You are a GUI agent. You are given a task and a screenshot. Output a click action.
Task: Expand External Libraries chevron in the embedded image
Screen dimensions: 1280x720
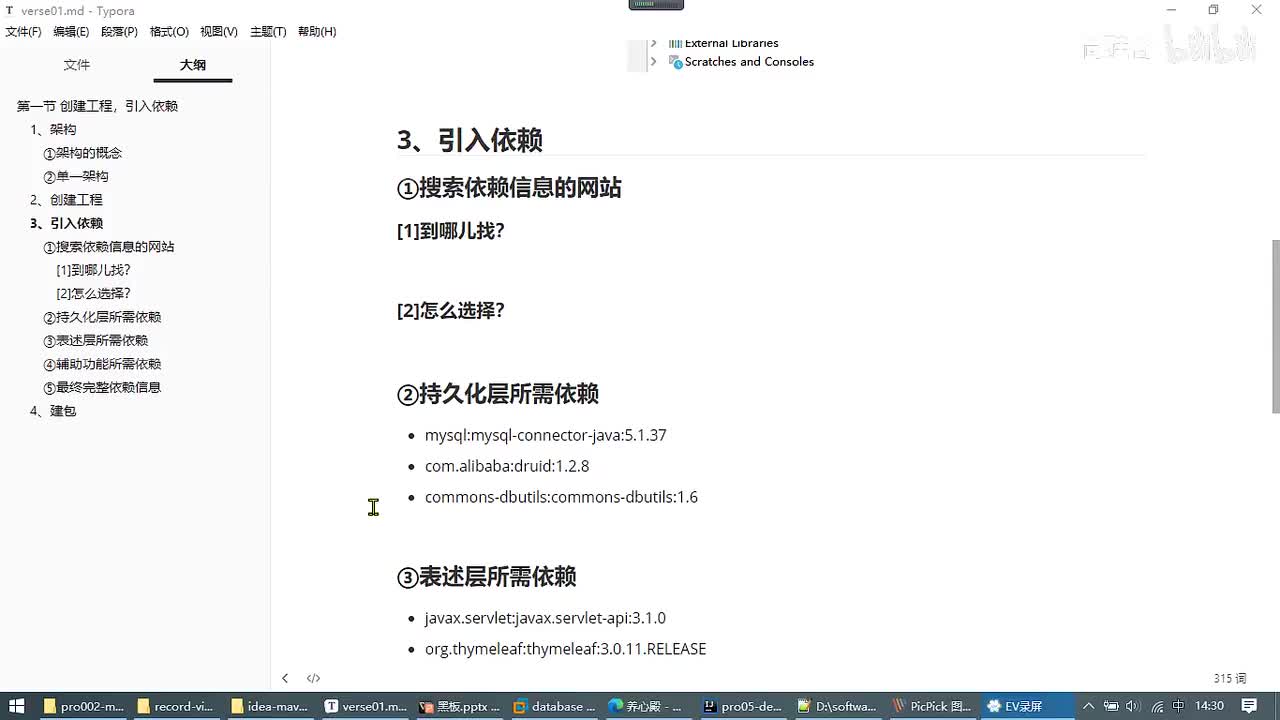pos(653,43)
